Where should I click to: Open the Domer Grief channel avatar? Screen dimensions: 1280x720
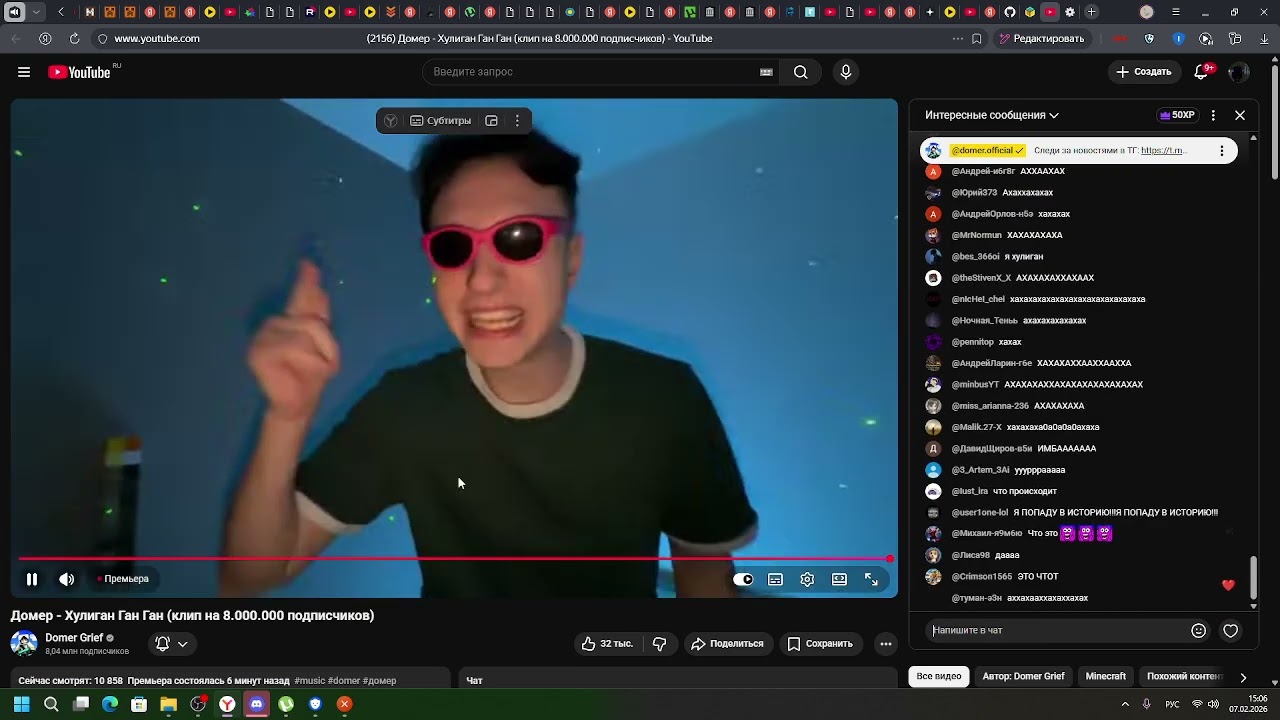(24, 643)
